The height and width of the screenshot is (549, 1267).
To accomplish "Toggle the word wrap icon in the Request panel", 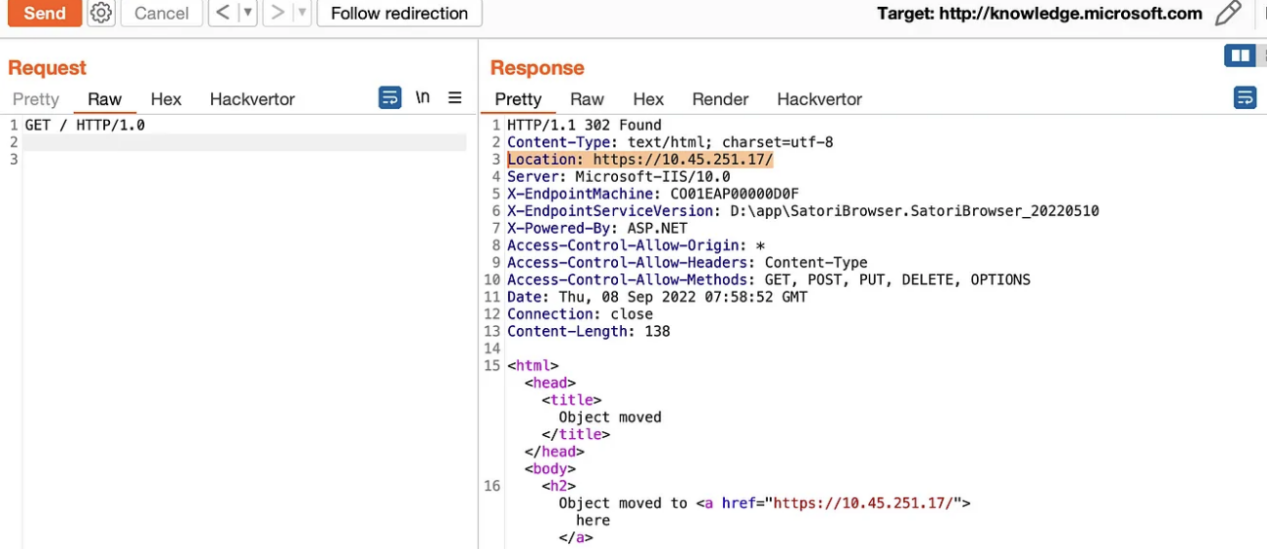I will click(390, 98).
